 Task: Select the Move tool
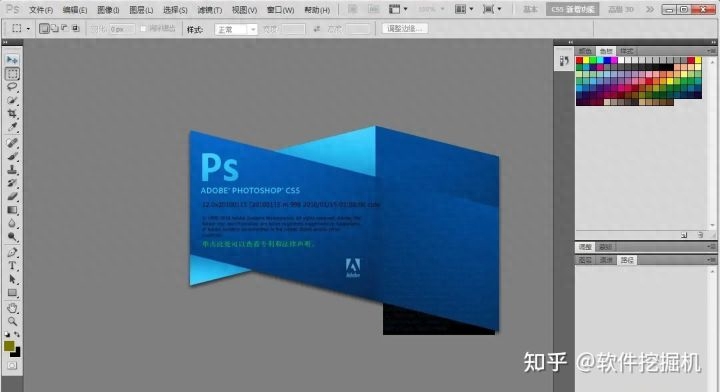click(x=12, y=60)
